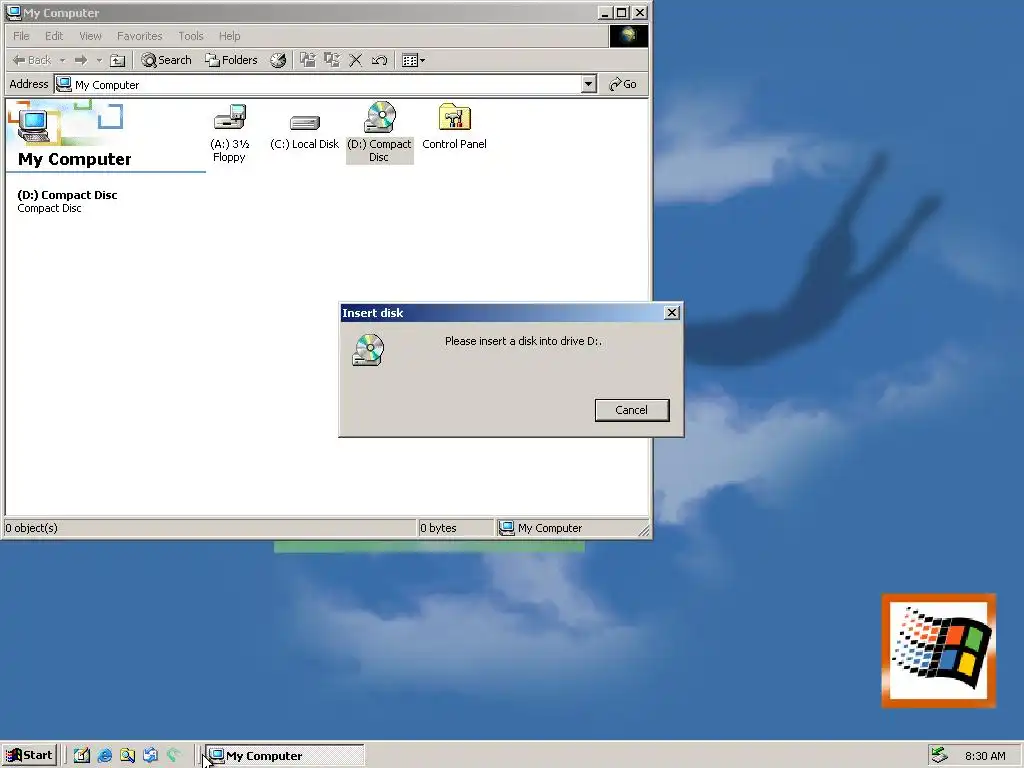This screenshot has height=768, width=1024.
Task: Open the Tools menu
Action: tap(191, 36)
